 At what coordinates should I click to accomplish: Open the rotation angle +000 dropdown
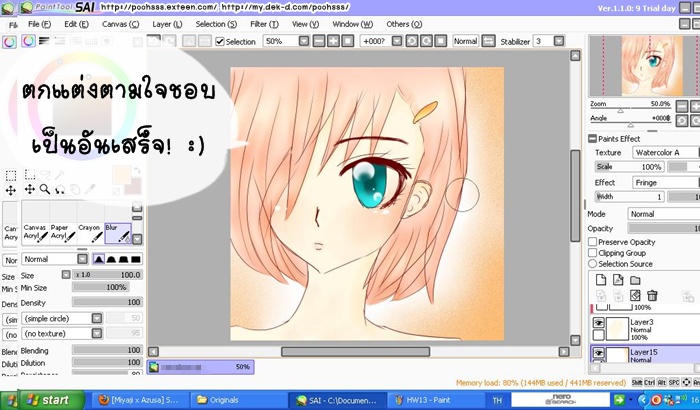click(397, 41)
